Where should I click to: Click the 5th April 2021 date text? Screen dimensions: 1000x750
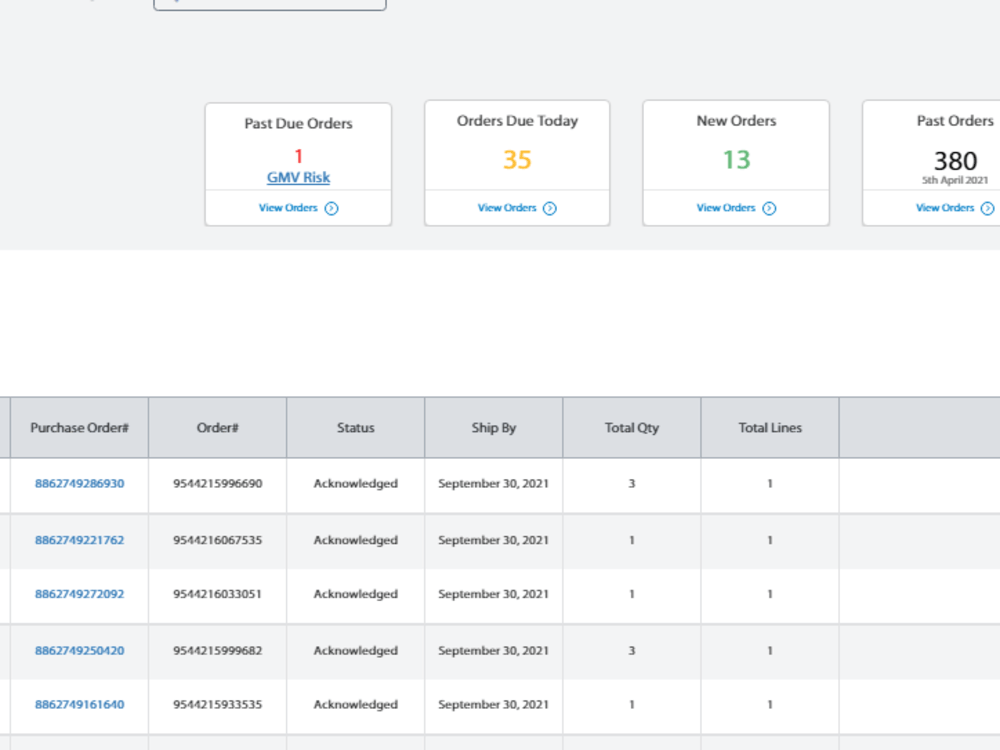[x=955, y=180]
